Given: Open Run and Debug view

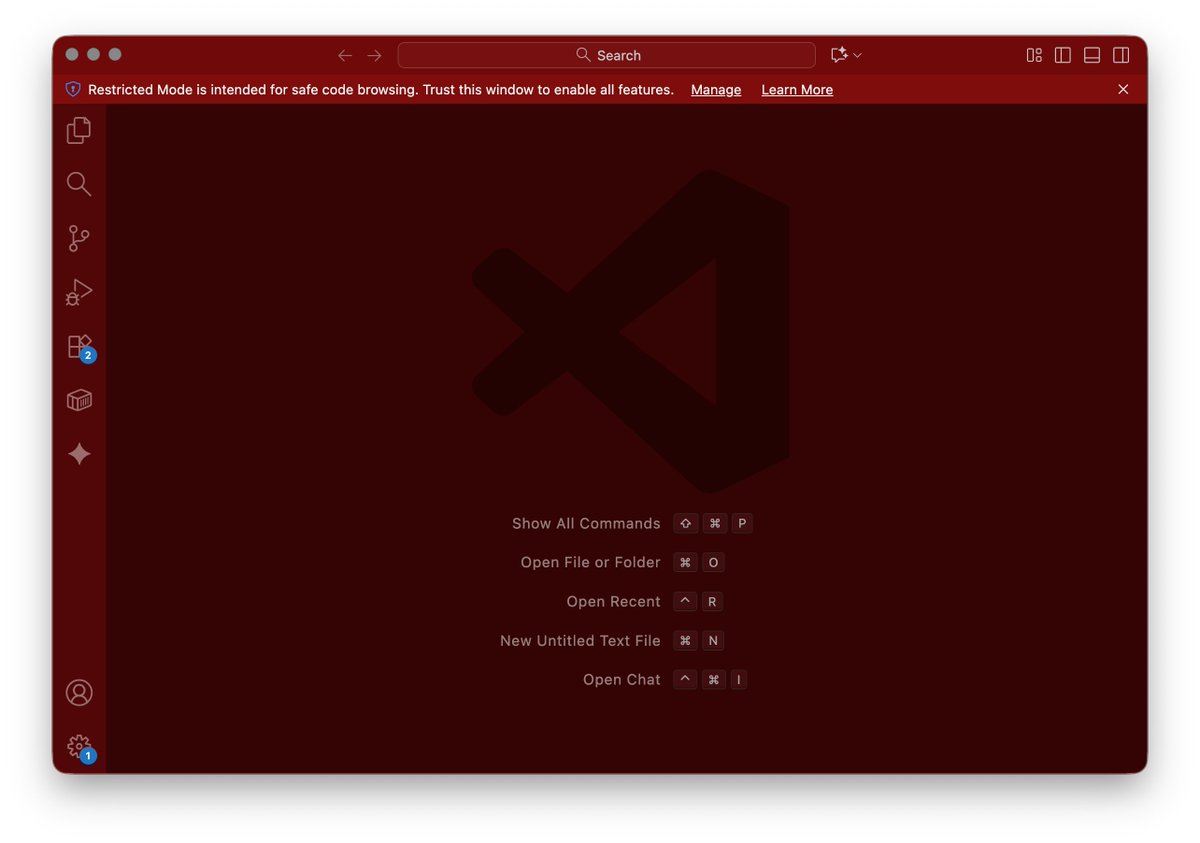Looking at the screenshot, I should pos(79,292).
